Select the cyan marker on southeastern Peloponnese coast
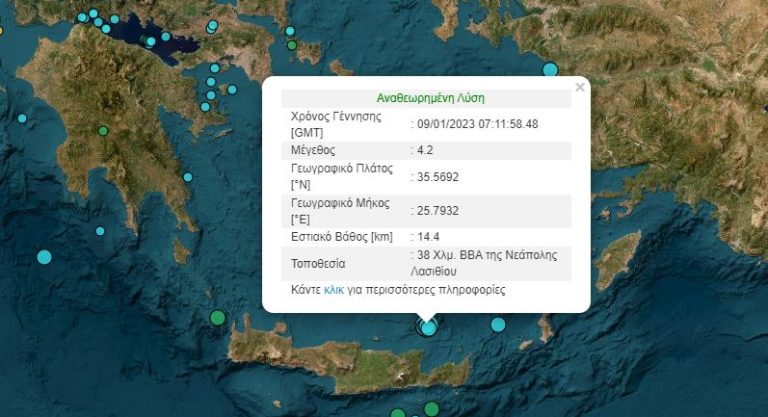The height and width of the screenshot is (417, 768). [x=188, y=177]
